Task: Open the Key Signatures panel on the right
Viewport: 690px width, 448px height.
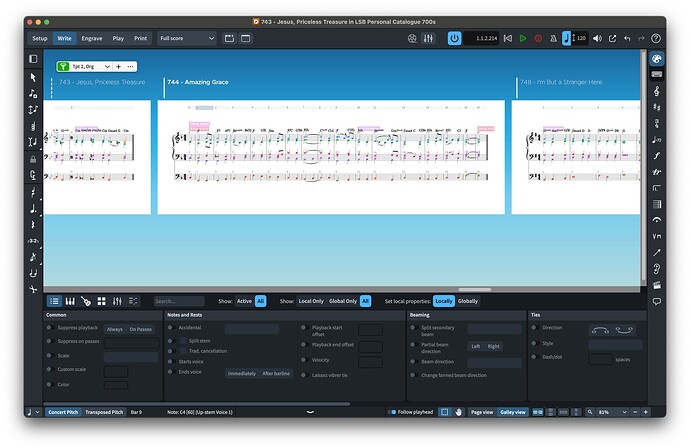Action: [657, 107]
